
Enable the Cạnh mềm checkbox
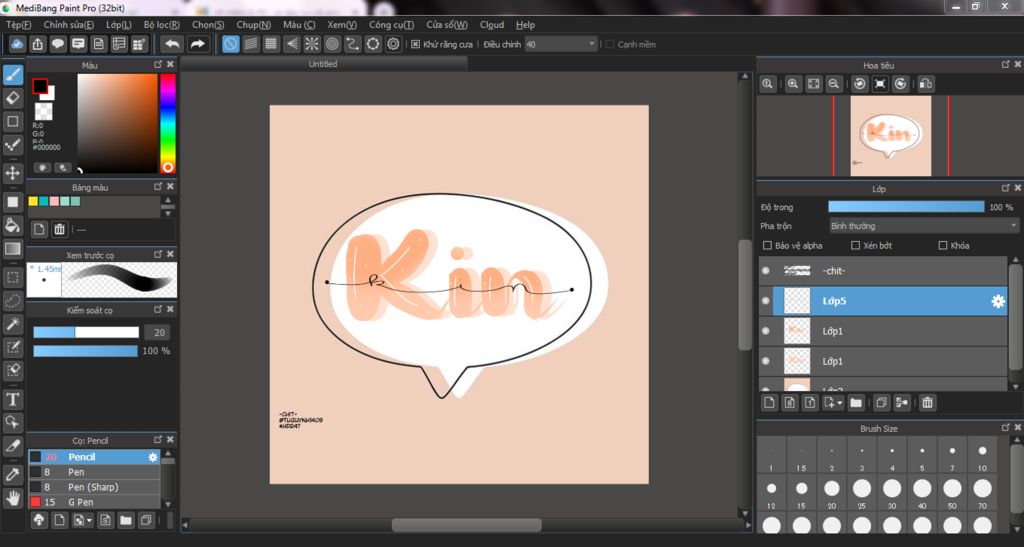coord(609,44)
